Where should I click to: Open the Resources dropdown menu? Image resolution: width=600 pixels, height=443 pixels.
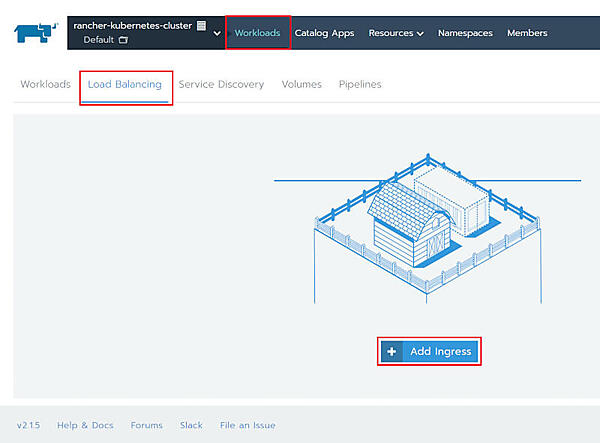396,33
